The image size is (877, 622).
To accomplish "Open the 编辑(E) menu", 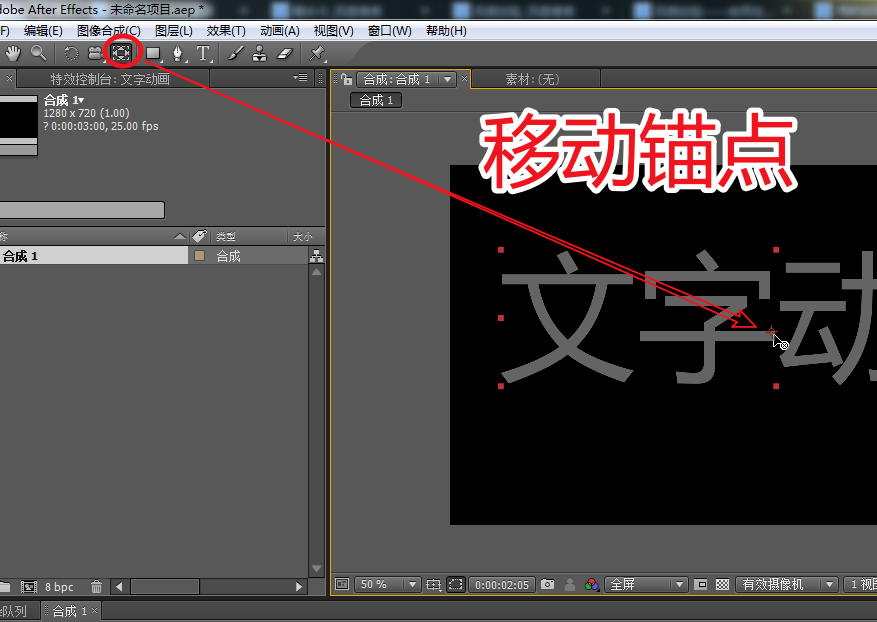I will [x=44, y=31].
